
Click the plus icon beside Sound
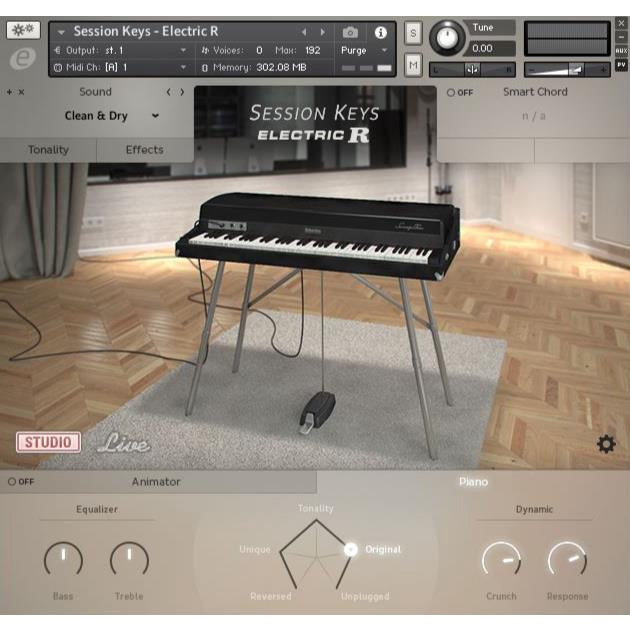pyautogui.click(x=9, y=92)
